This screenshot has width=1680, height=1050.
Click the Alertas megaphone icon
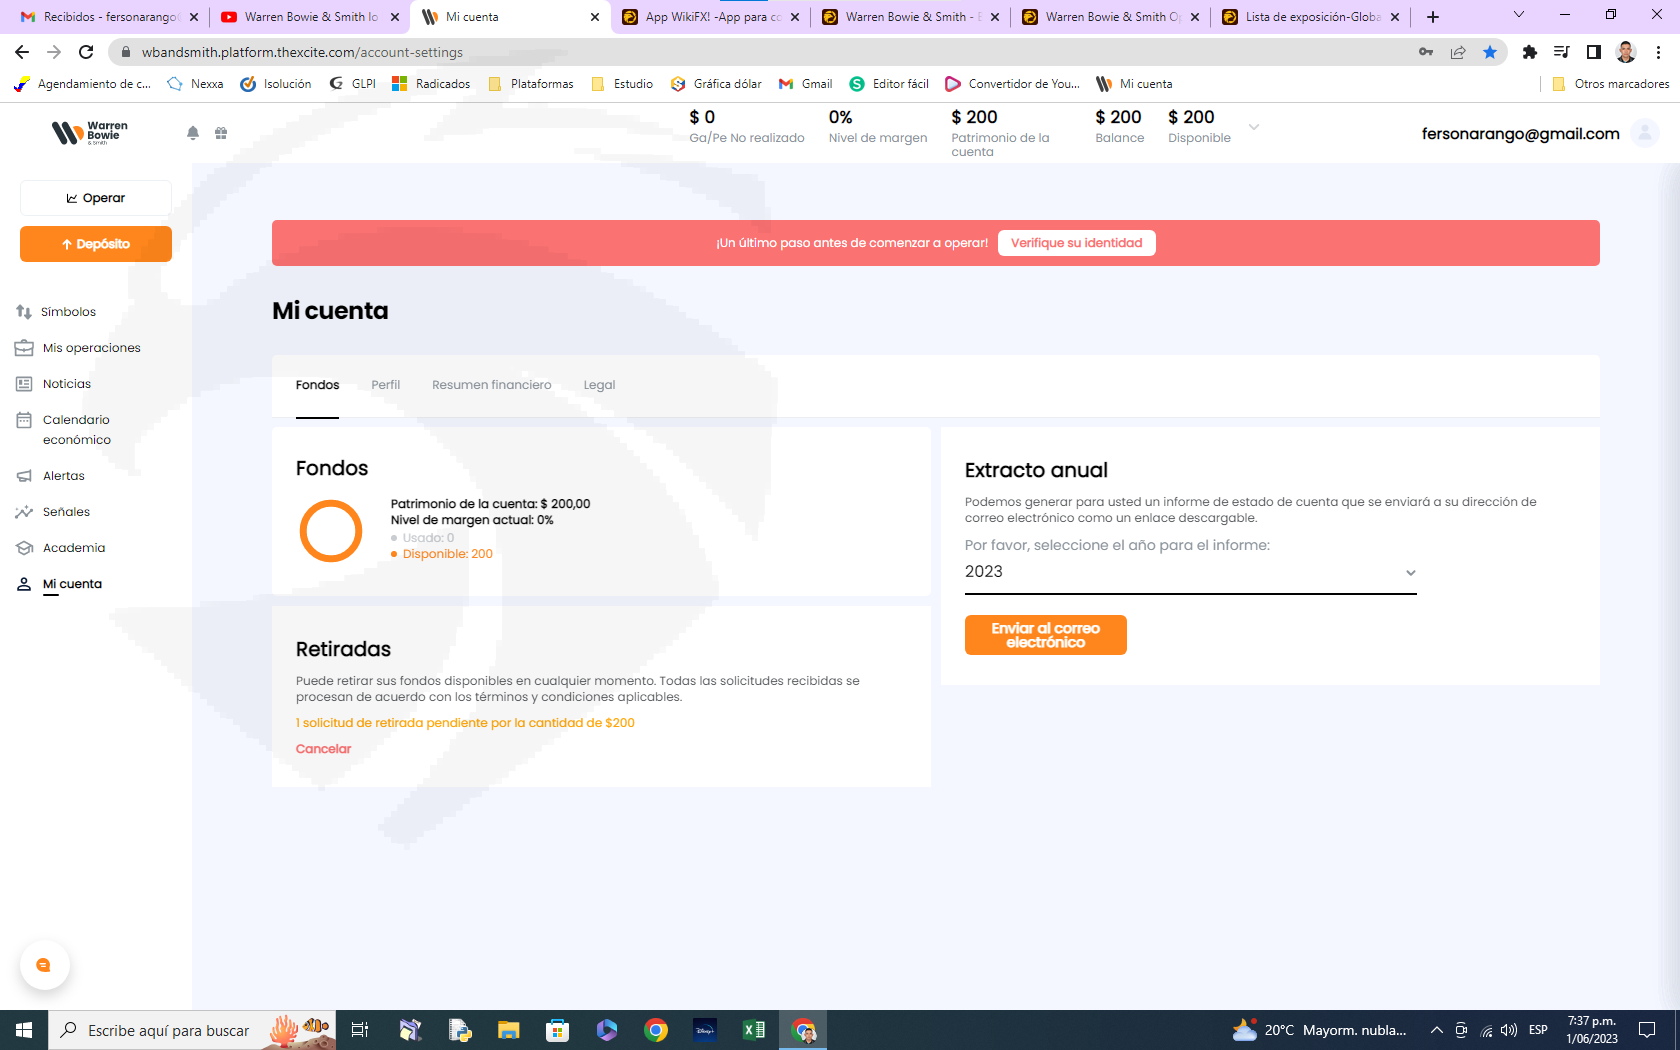(x=24, y=476)
